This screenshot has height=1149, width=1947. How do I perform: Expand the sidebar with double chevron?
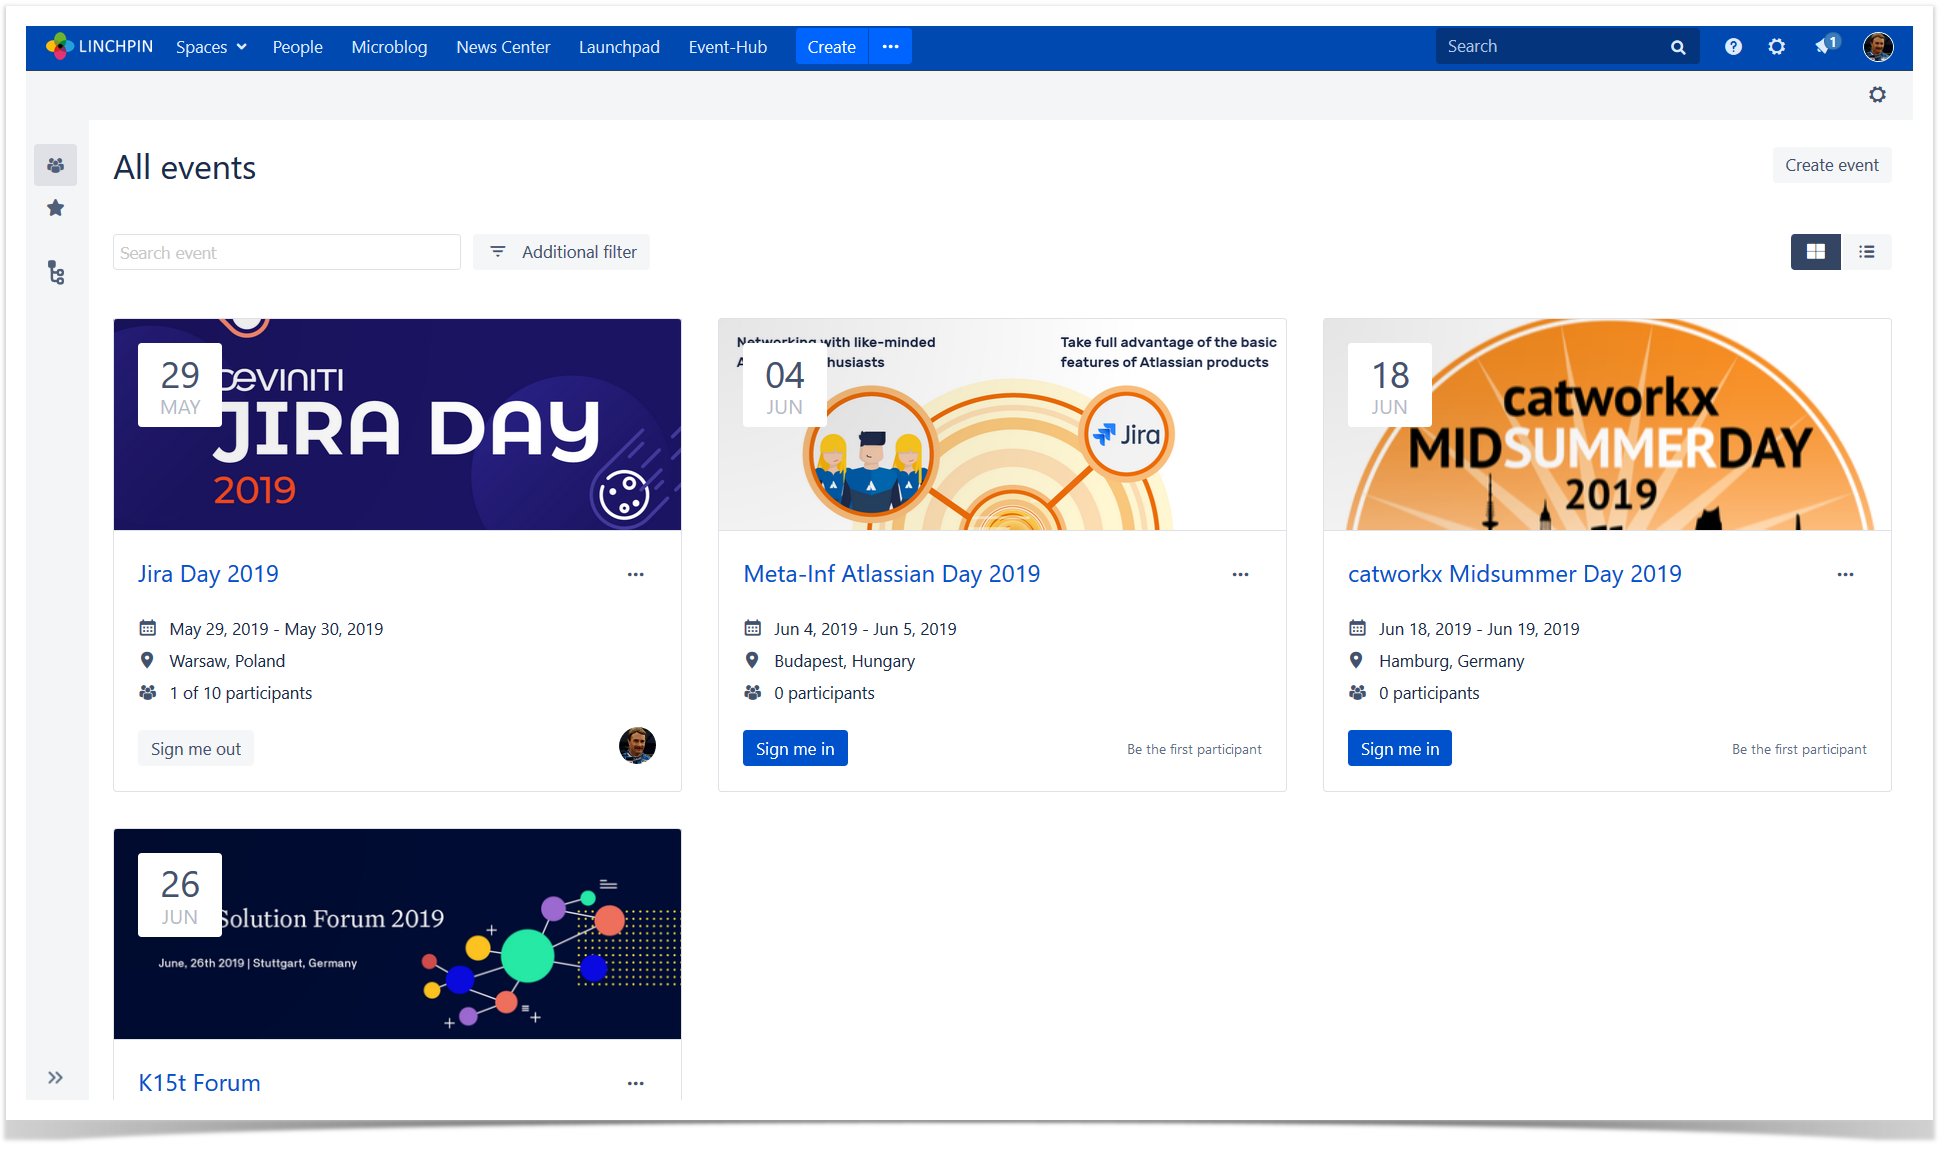pos(55,1077)
